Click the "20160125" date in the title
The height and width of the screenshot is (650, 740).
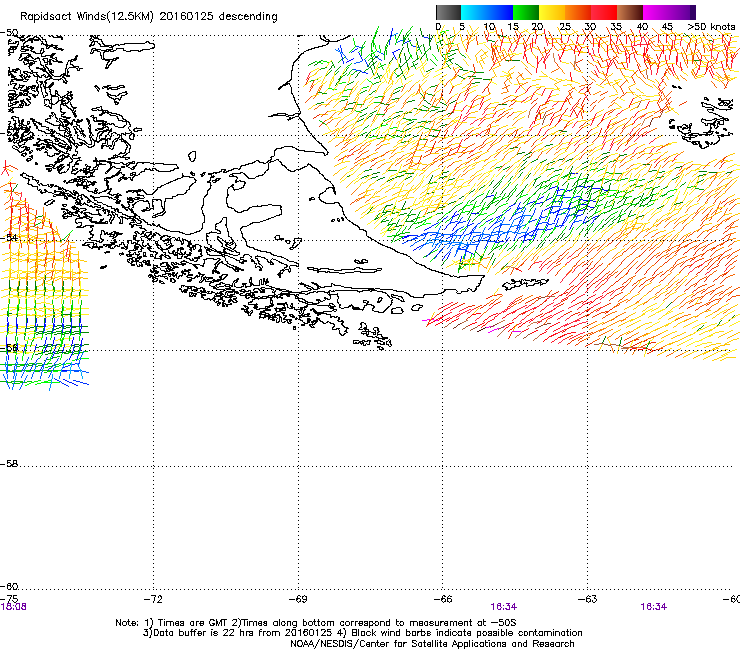(x=186, y=16)
